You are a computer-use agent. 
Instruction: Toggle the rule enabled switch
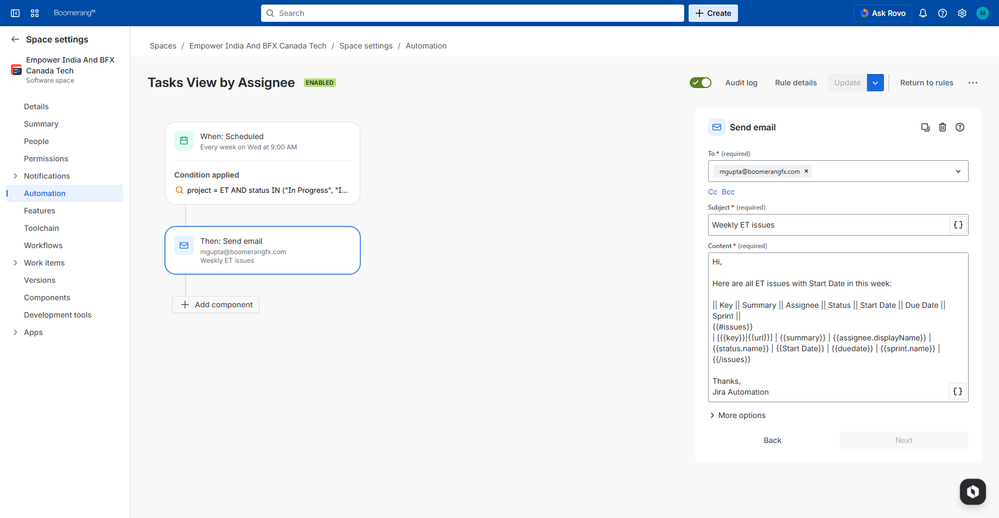(700, 83)
